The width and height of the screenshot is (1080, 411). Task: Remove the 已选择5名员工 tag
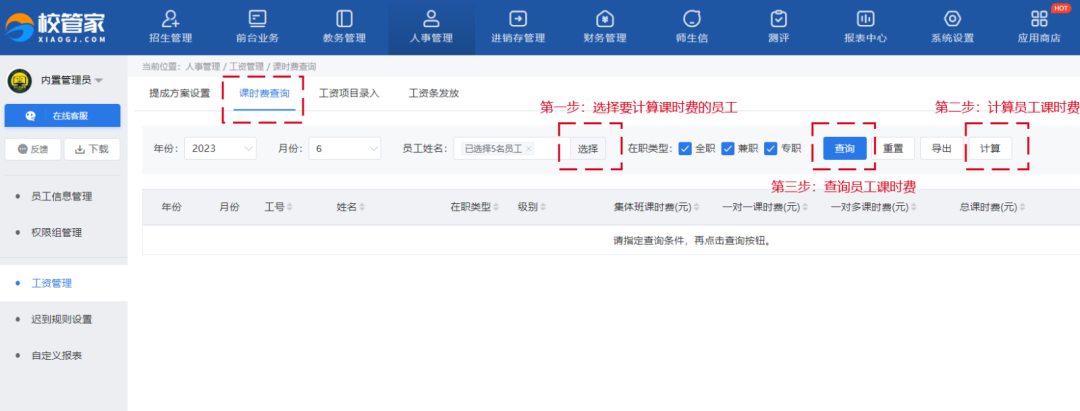click(x=529, y=148)
